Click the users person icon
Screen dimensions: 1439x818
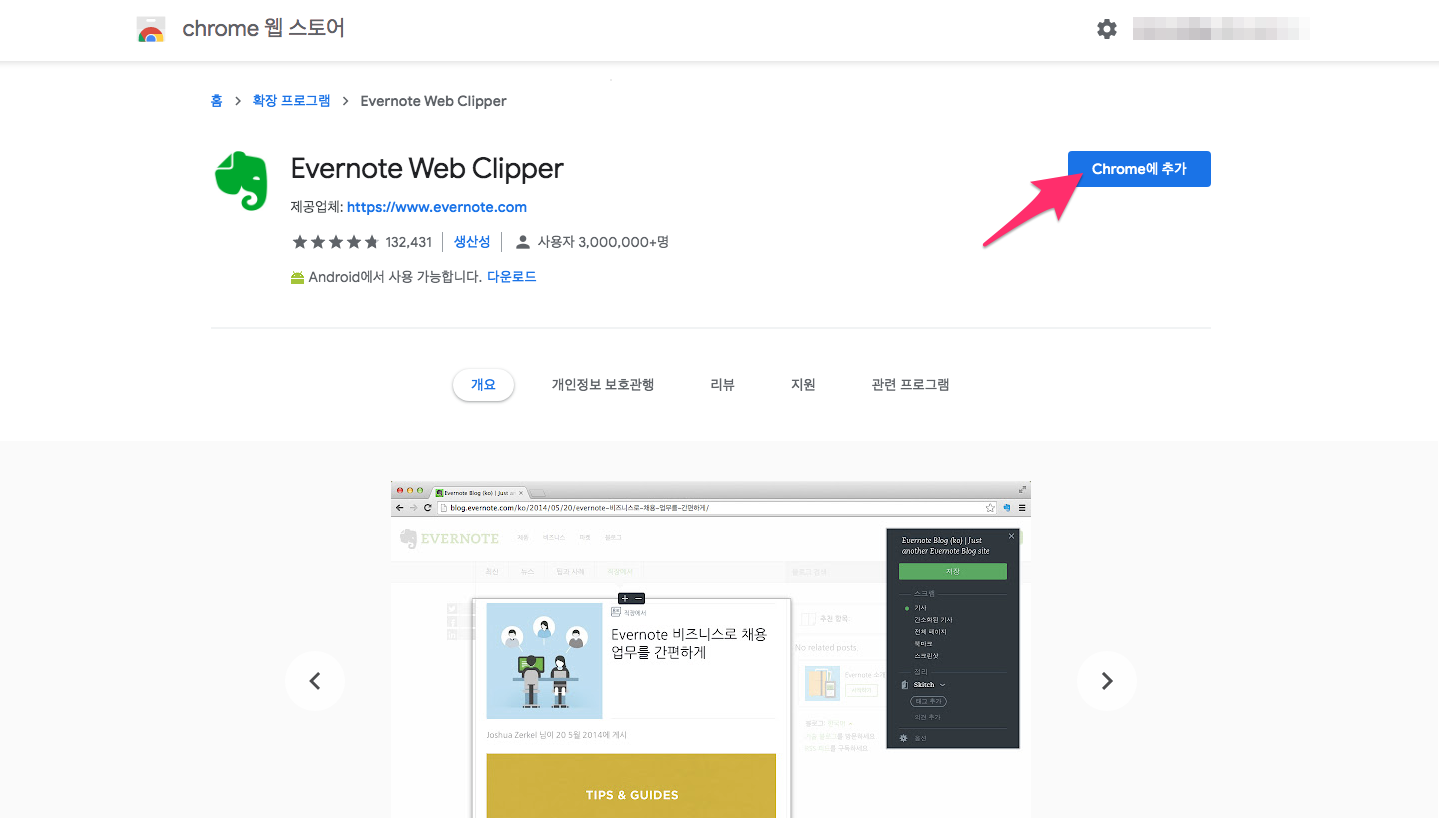522,242
